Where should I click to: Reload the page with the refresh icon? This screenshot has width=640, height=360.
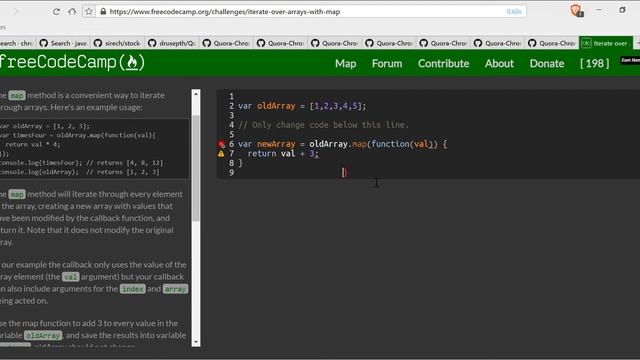coord(56,11)
